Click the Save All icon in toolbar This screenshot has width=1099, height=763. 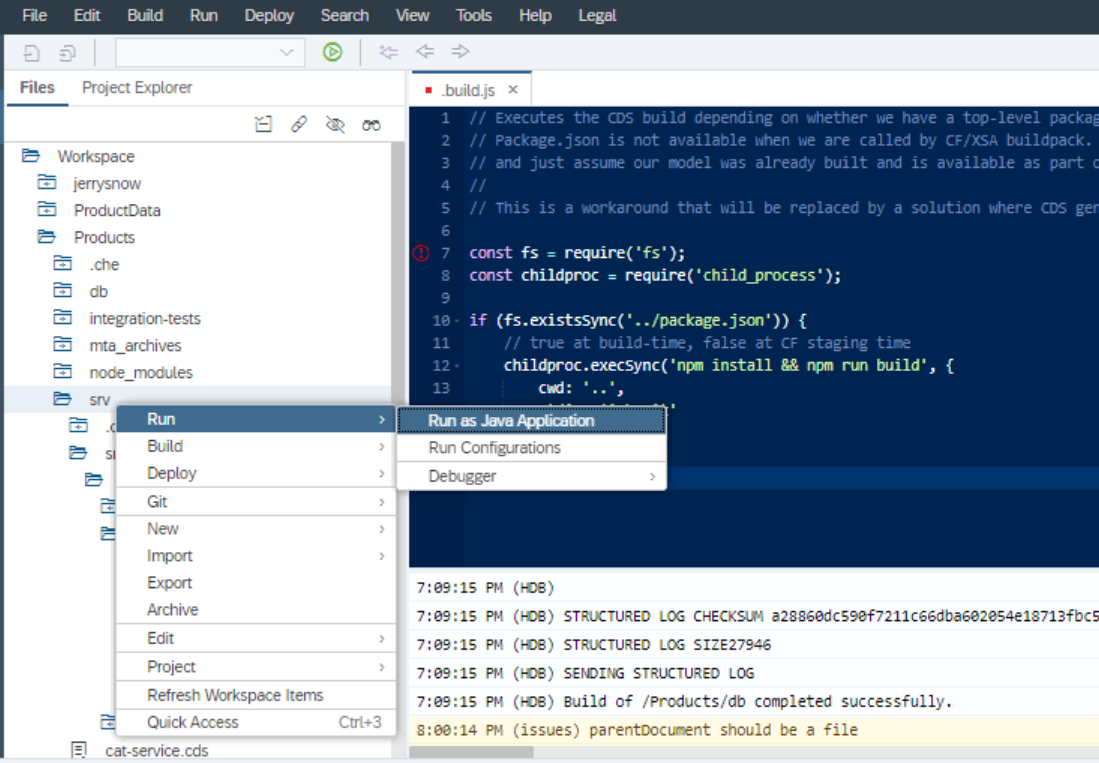[x=67, y=53]
